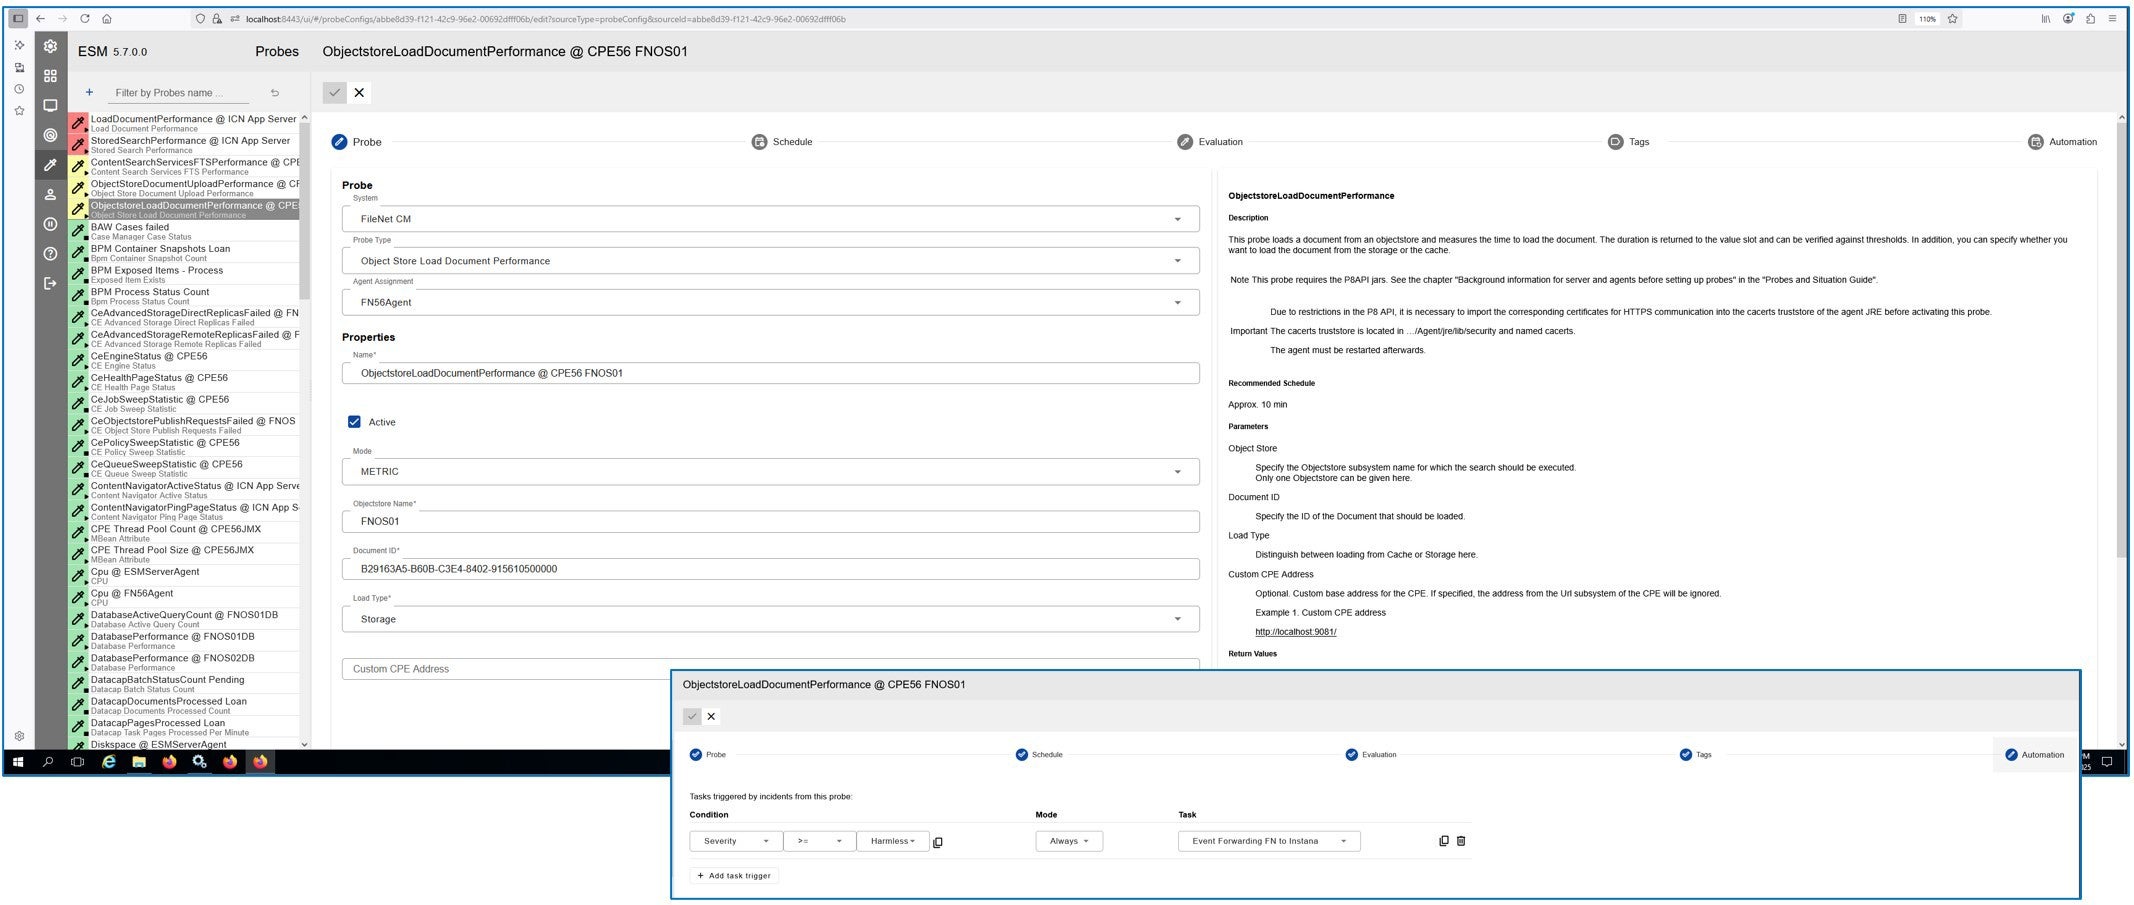Select Evaluation step in Automation overlay panel
Screen dimensions: 2134x905
coord(1370,755)
